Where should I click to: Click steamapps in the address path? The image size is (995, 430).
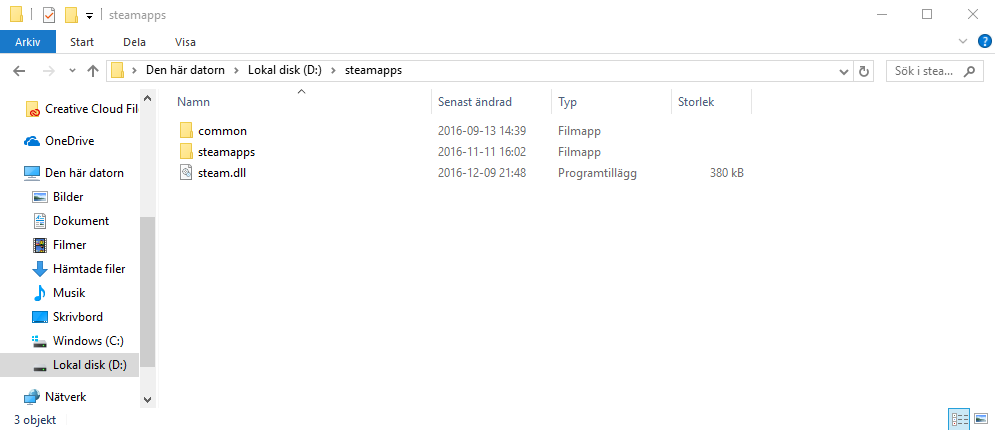click(x=373, y=71)
